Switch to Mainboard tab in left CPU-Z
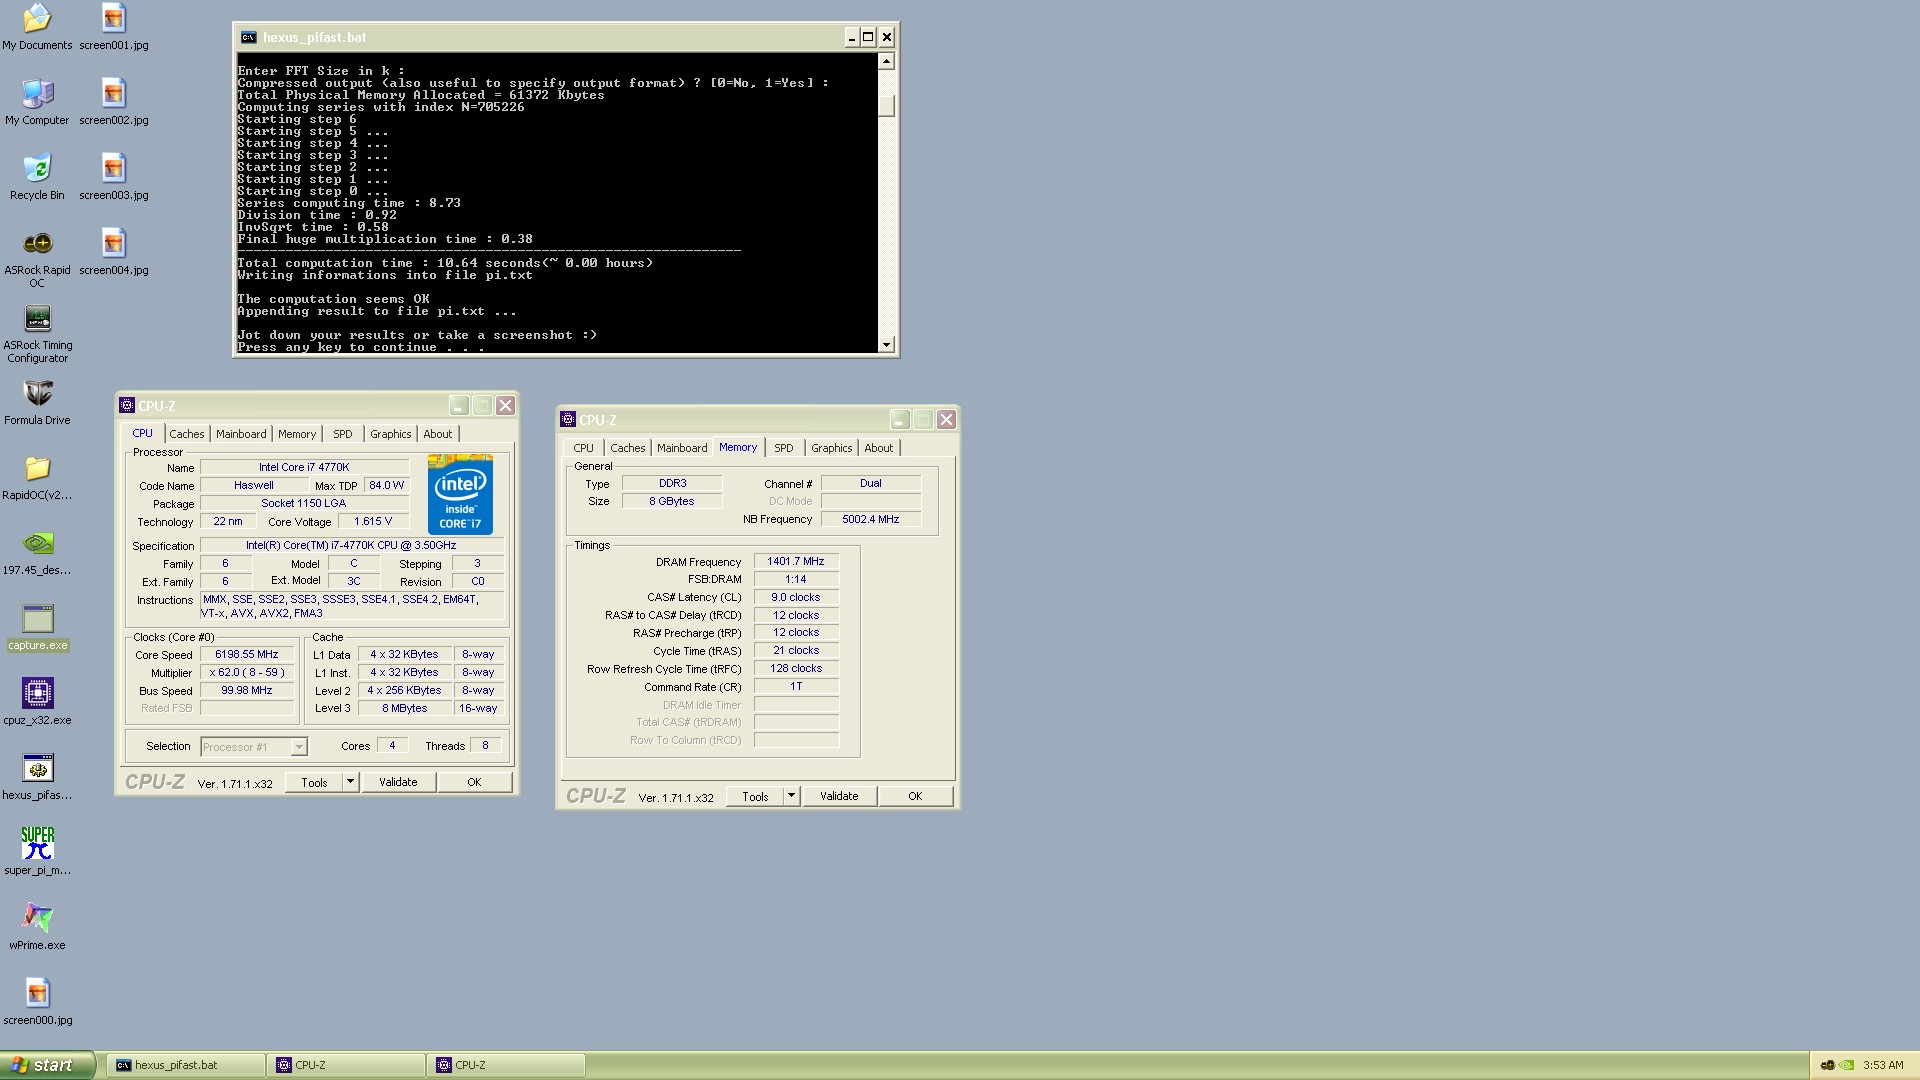Viewport: 1920px width, 1080px height. coord(241,434)
